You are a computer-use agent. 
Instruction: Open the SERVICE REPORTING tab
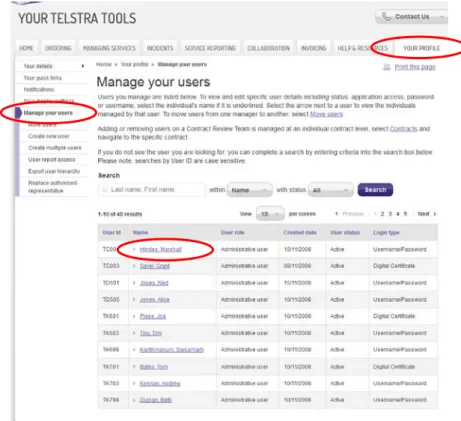tap(210, 48)
